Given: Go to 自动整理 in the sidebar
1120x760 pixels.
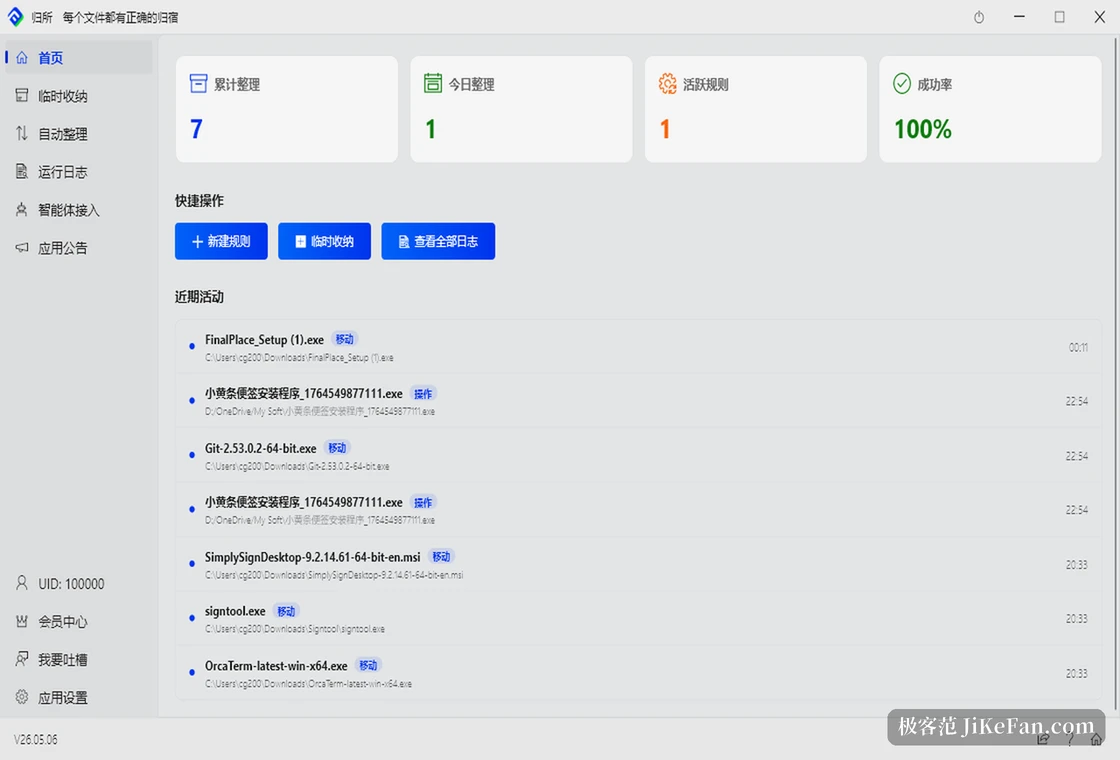Looking at the screenshot, I should point(78,134).
